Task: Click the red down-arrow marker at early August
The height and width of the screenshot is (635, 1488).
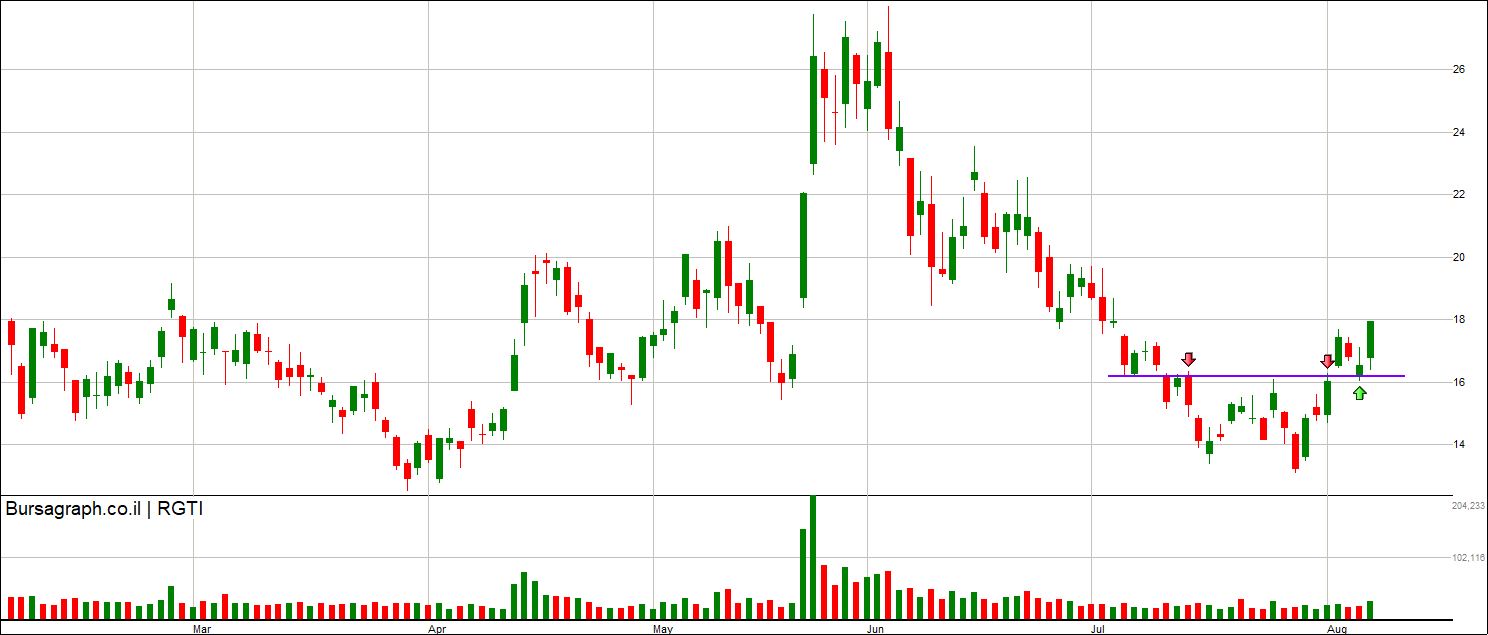Action: pyautogui.click(x=1327, y=361)
